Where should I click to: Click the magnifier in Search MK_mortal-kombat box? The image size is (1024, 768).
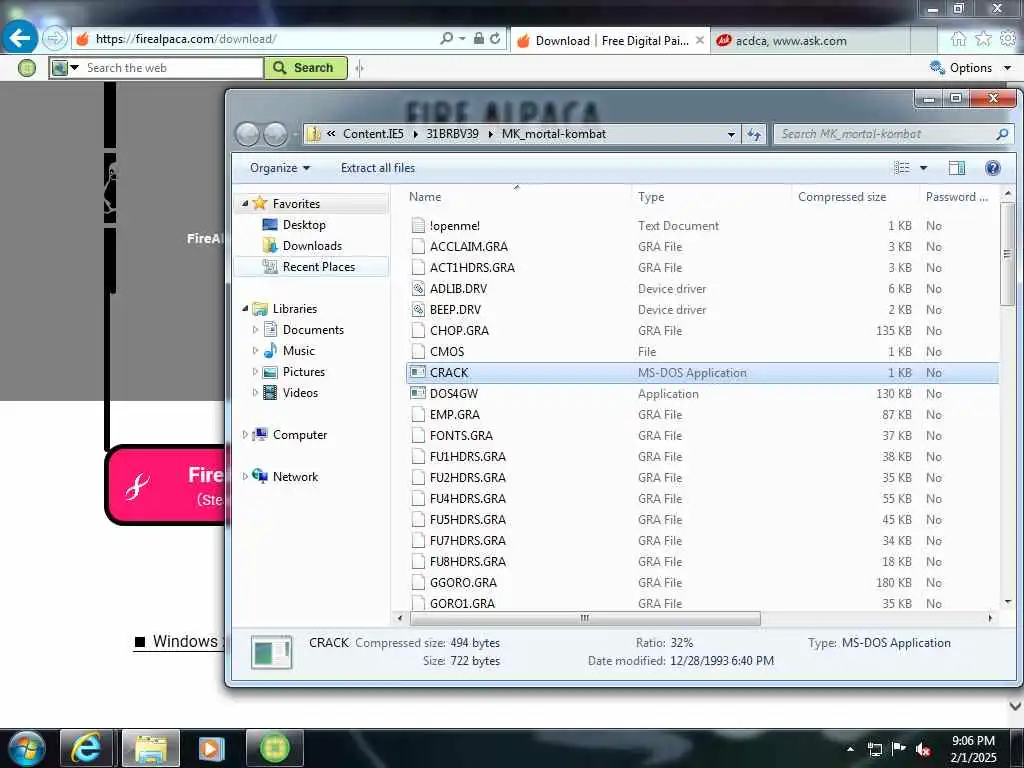tap(1002, 134)
